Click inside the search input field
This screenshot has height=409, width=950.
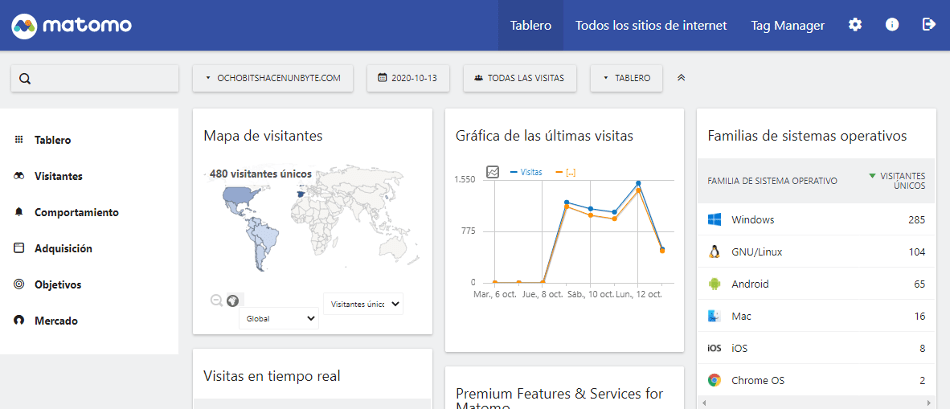coord(95,78)
